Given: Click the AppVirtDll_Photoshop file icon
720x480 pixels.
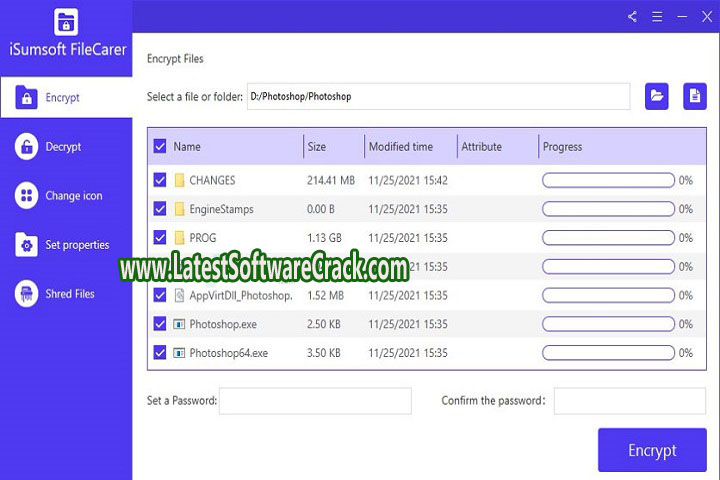Looking at the screenshot, I should [x=179, y=295].
